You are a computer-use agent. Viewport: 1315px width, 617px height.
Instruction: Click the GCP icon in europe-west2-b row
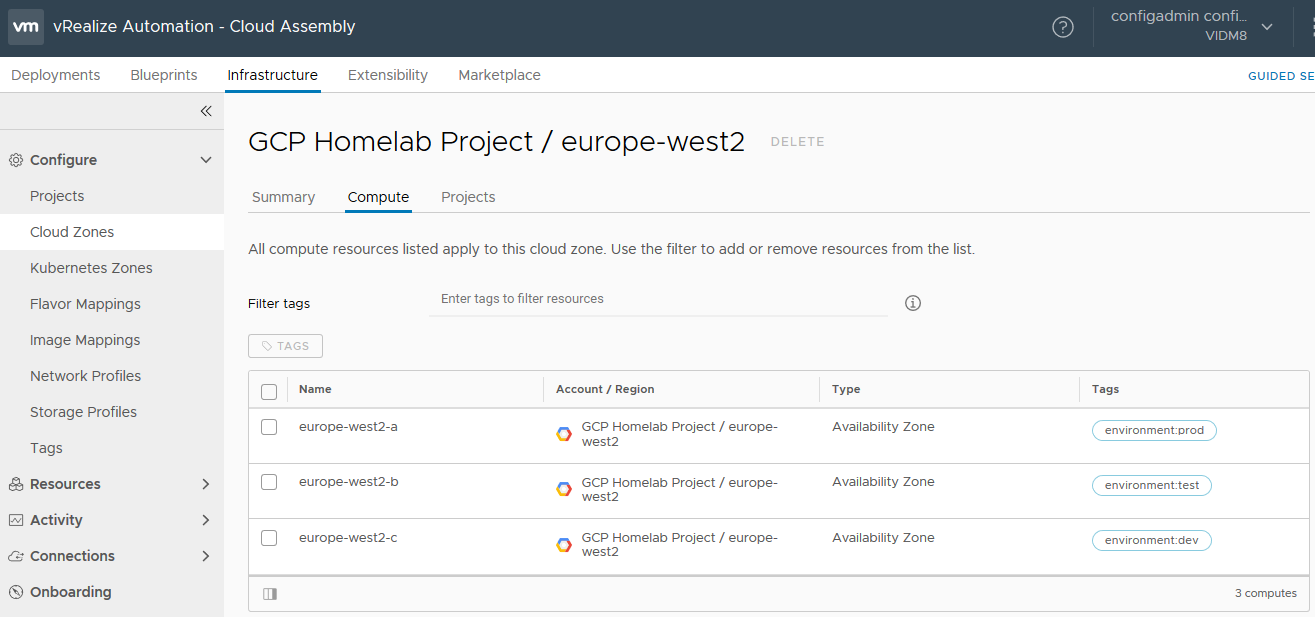pos(564,489)
